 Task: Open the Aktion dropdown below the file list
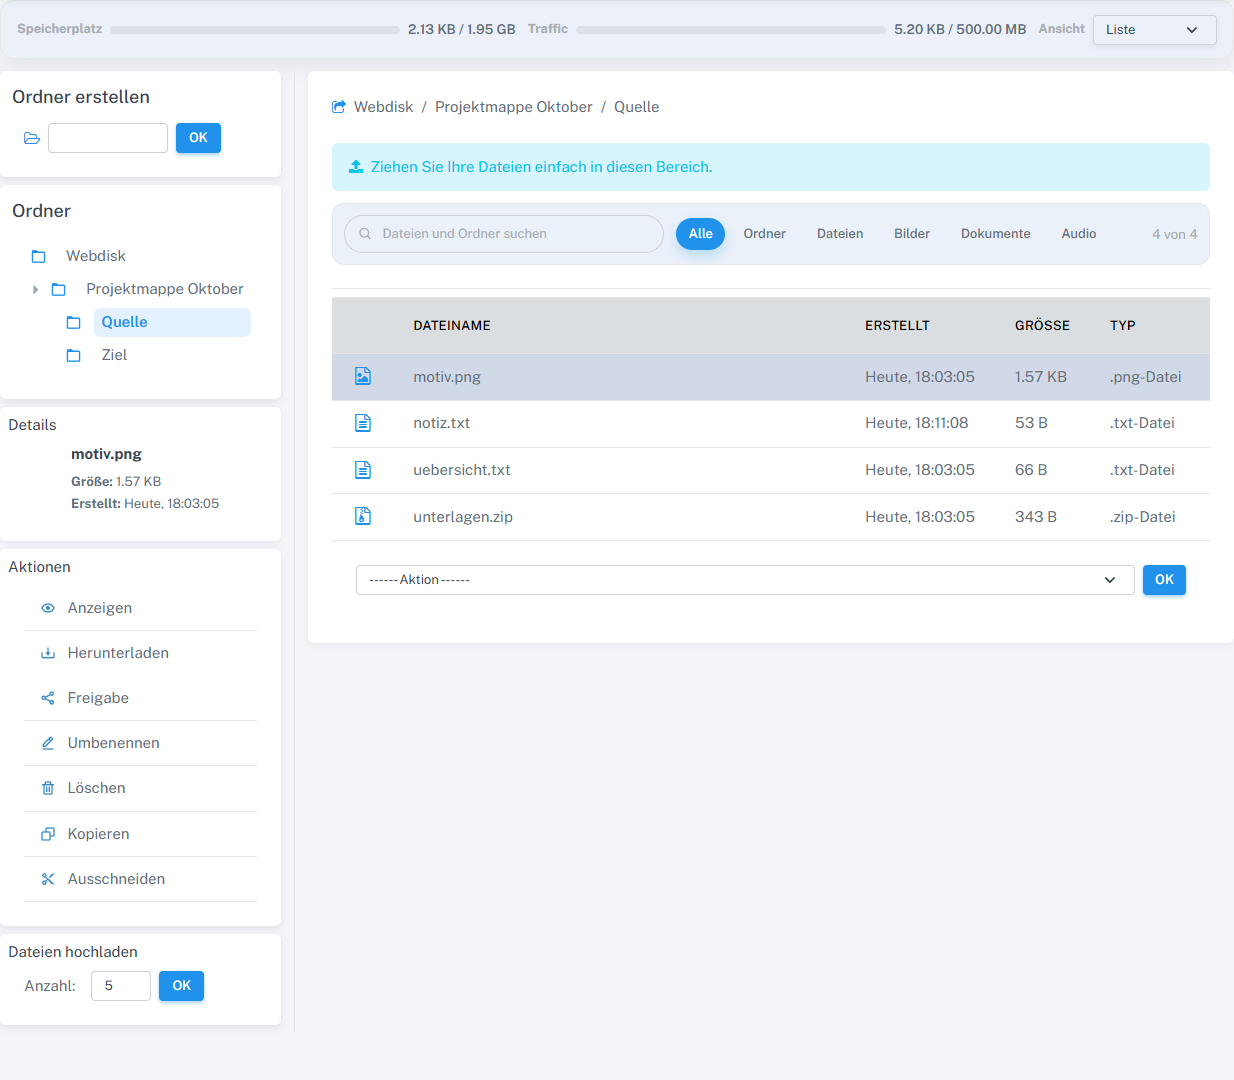(745, 580)
